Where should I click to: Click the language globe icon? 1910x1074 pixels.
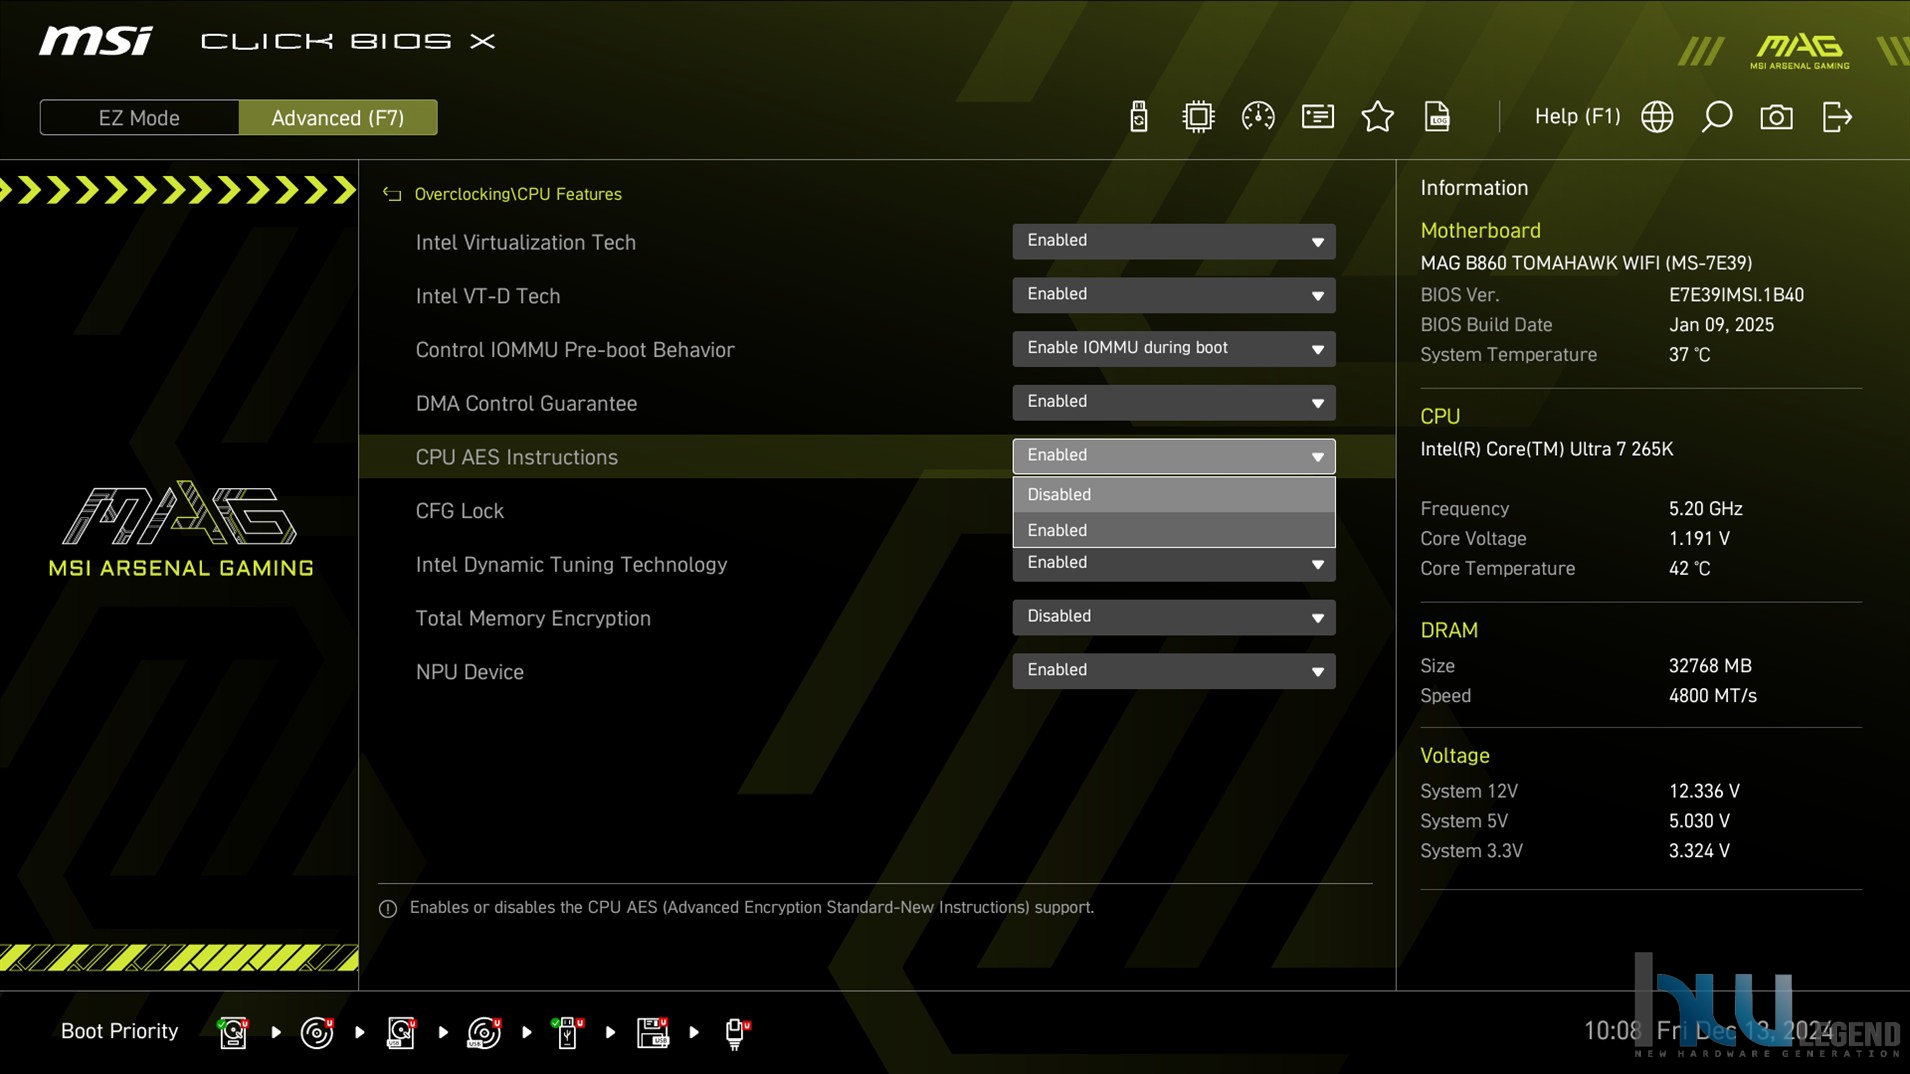1657,117
